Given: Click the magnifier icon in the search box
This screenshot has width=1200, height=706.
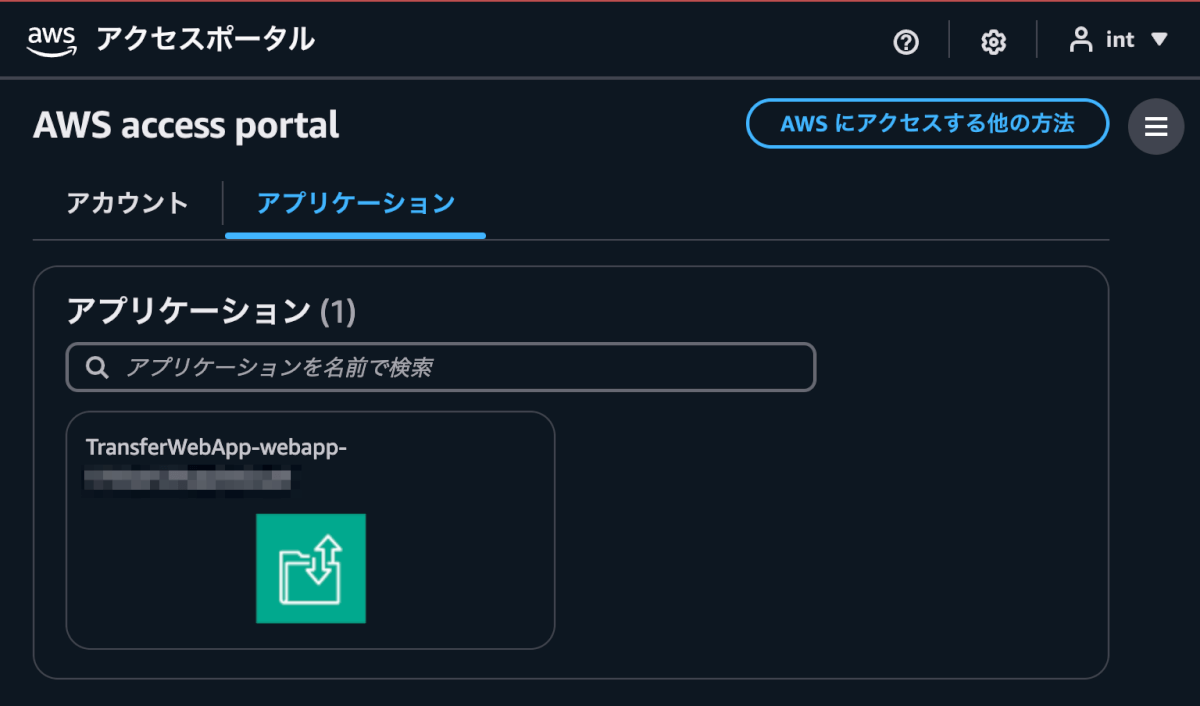Looking at the screenshot, I should (x=97, y=367).
